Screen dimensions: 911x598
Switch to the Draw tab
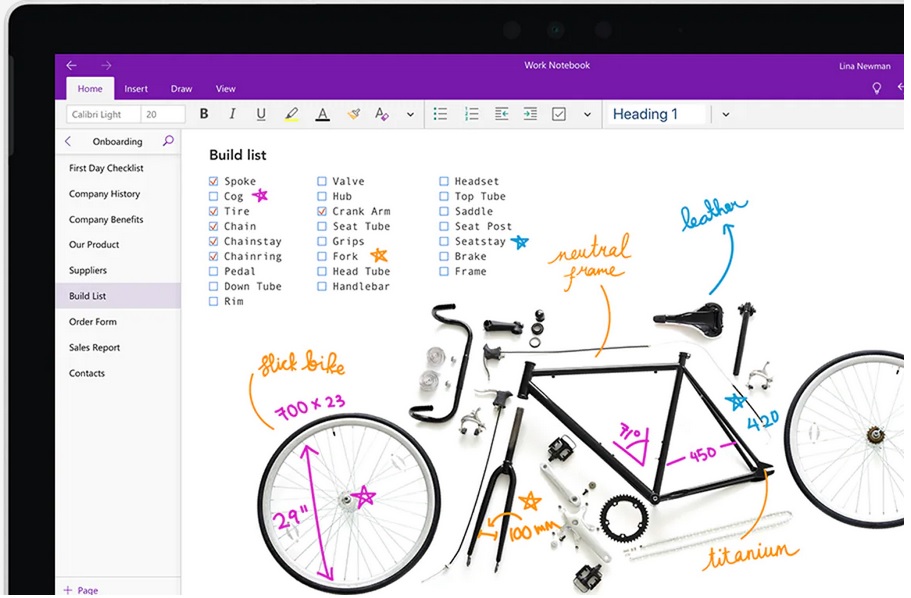coord(181,89)
